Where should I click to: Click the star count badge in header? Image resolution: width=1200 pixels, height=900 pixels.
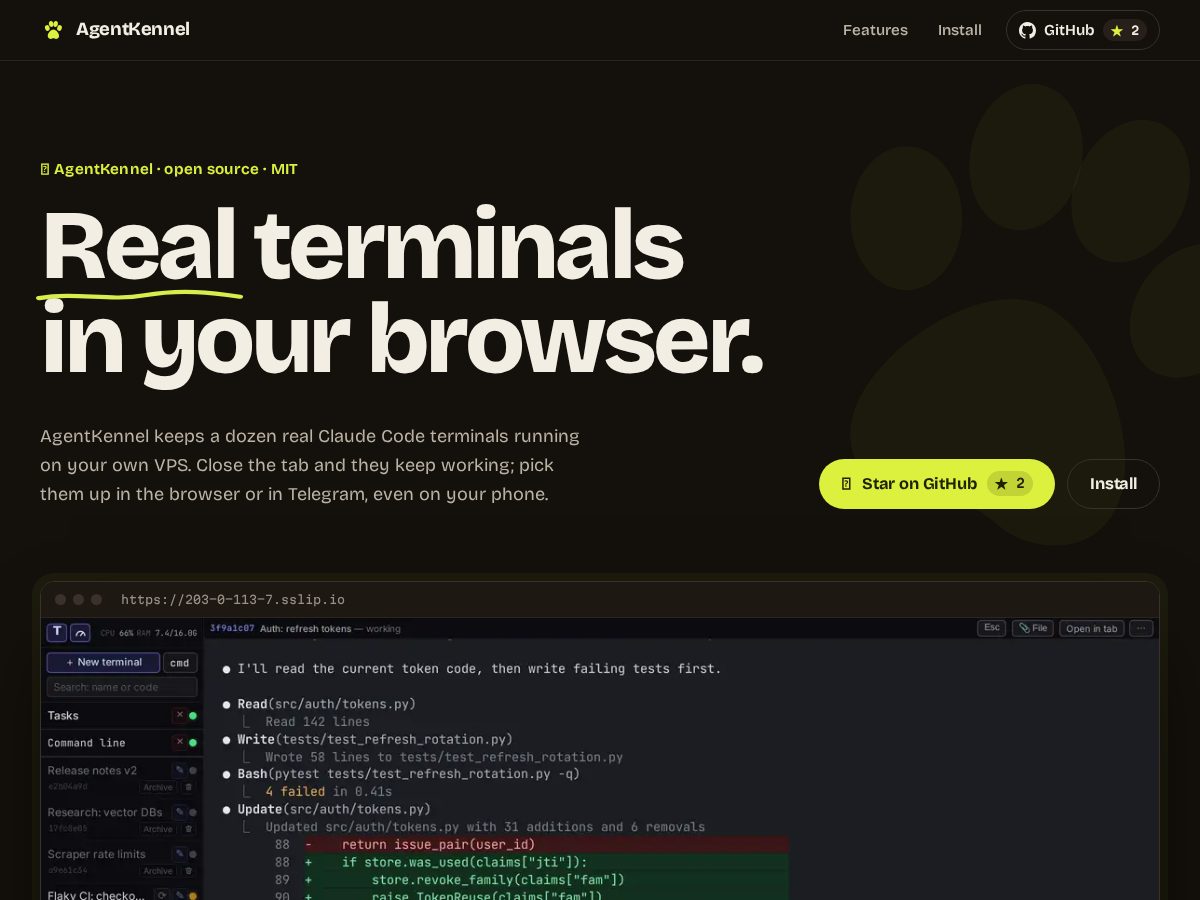[x=1125, y=31]
